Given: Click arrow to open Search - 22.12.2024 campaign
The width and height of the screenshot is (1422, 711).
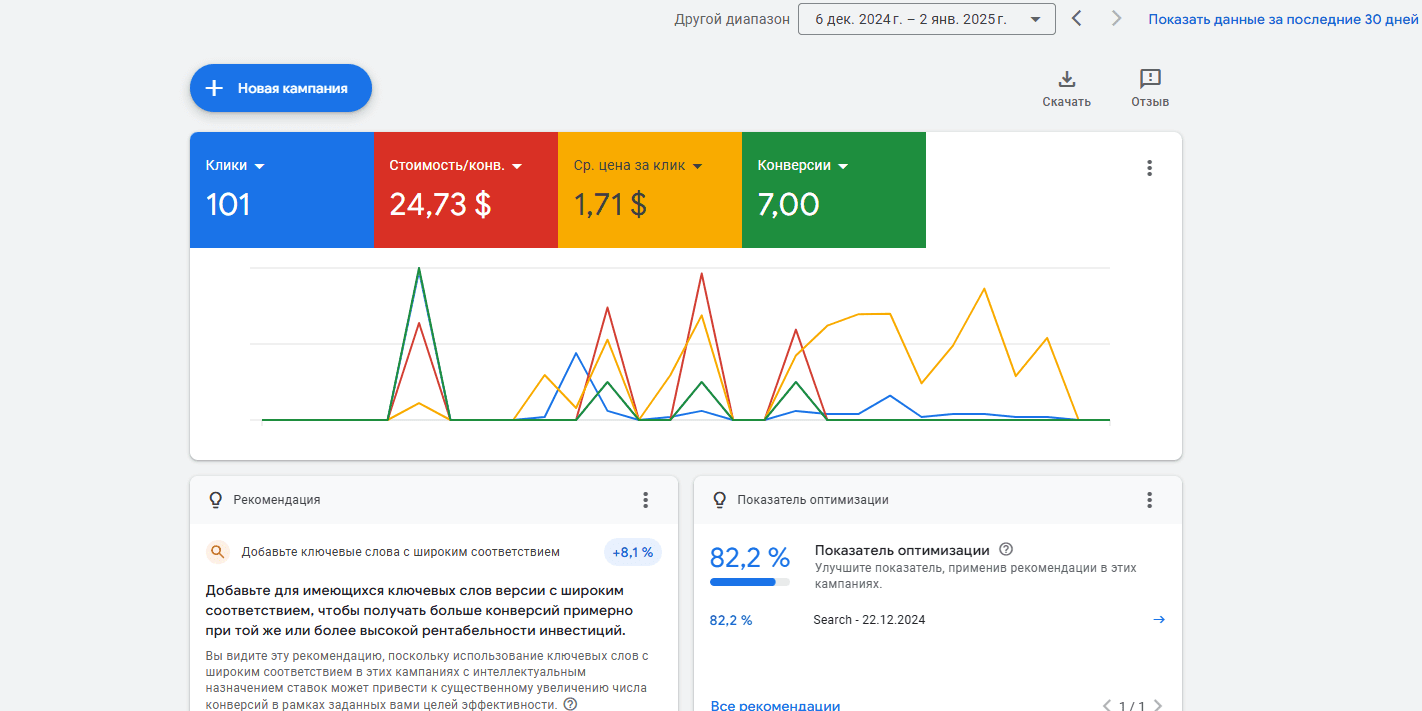Looking at the screenshot, I should click(x=1159, y=620).
